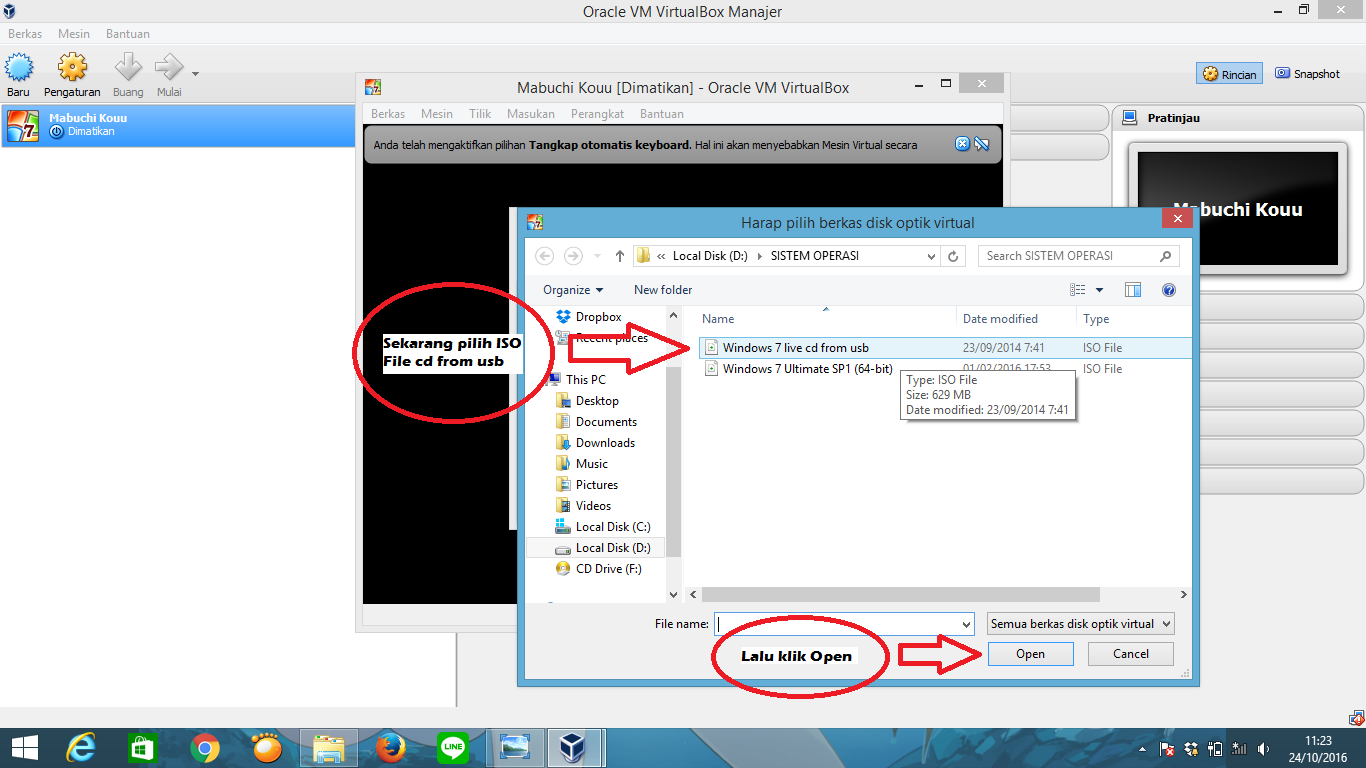The width and height of the screenshot is (1366, 768).
Task: Open Mesin menu in VirtualBox Manager
Action: [74, 34]
